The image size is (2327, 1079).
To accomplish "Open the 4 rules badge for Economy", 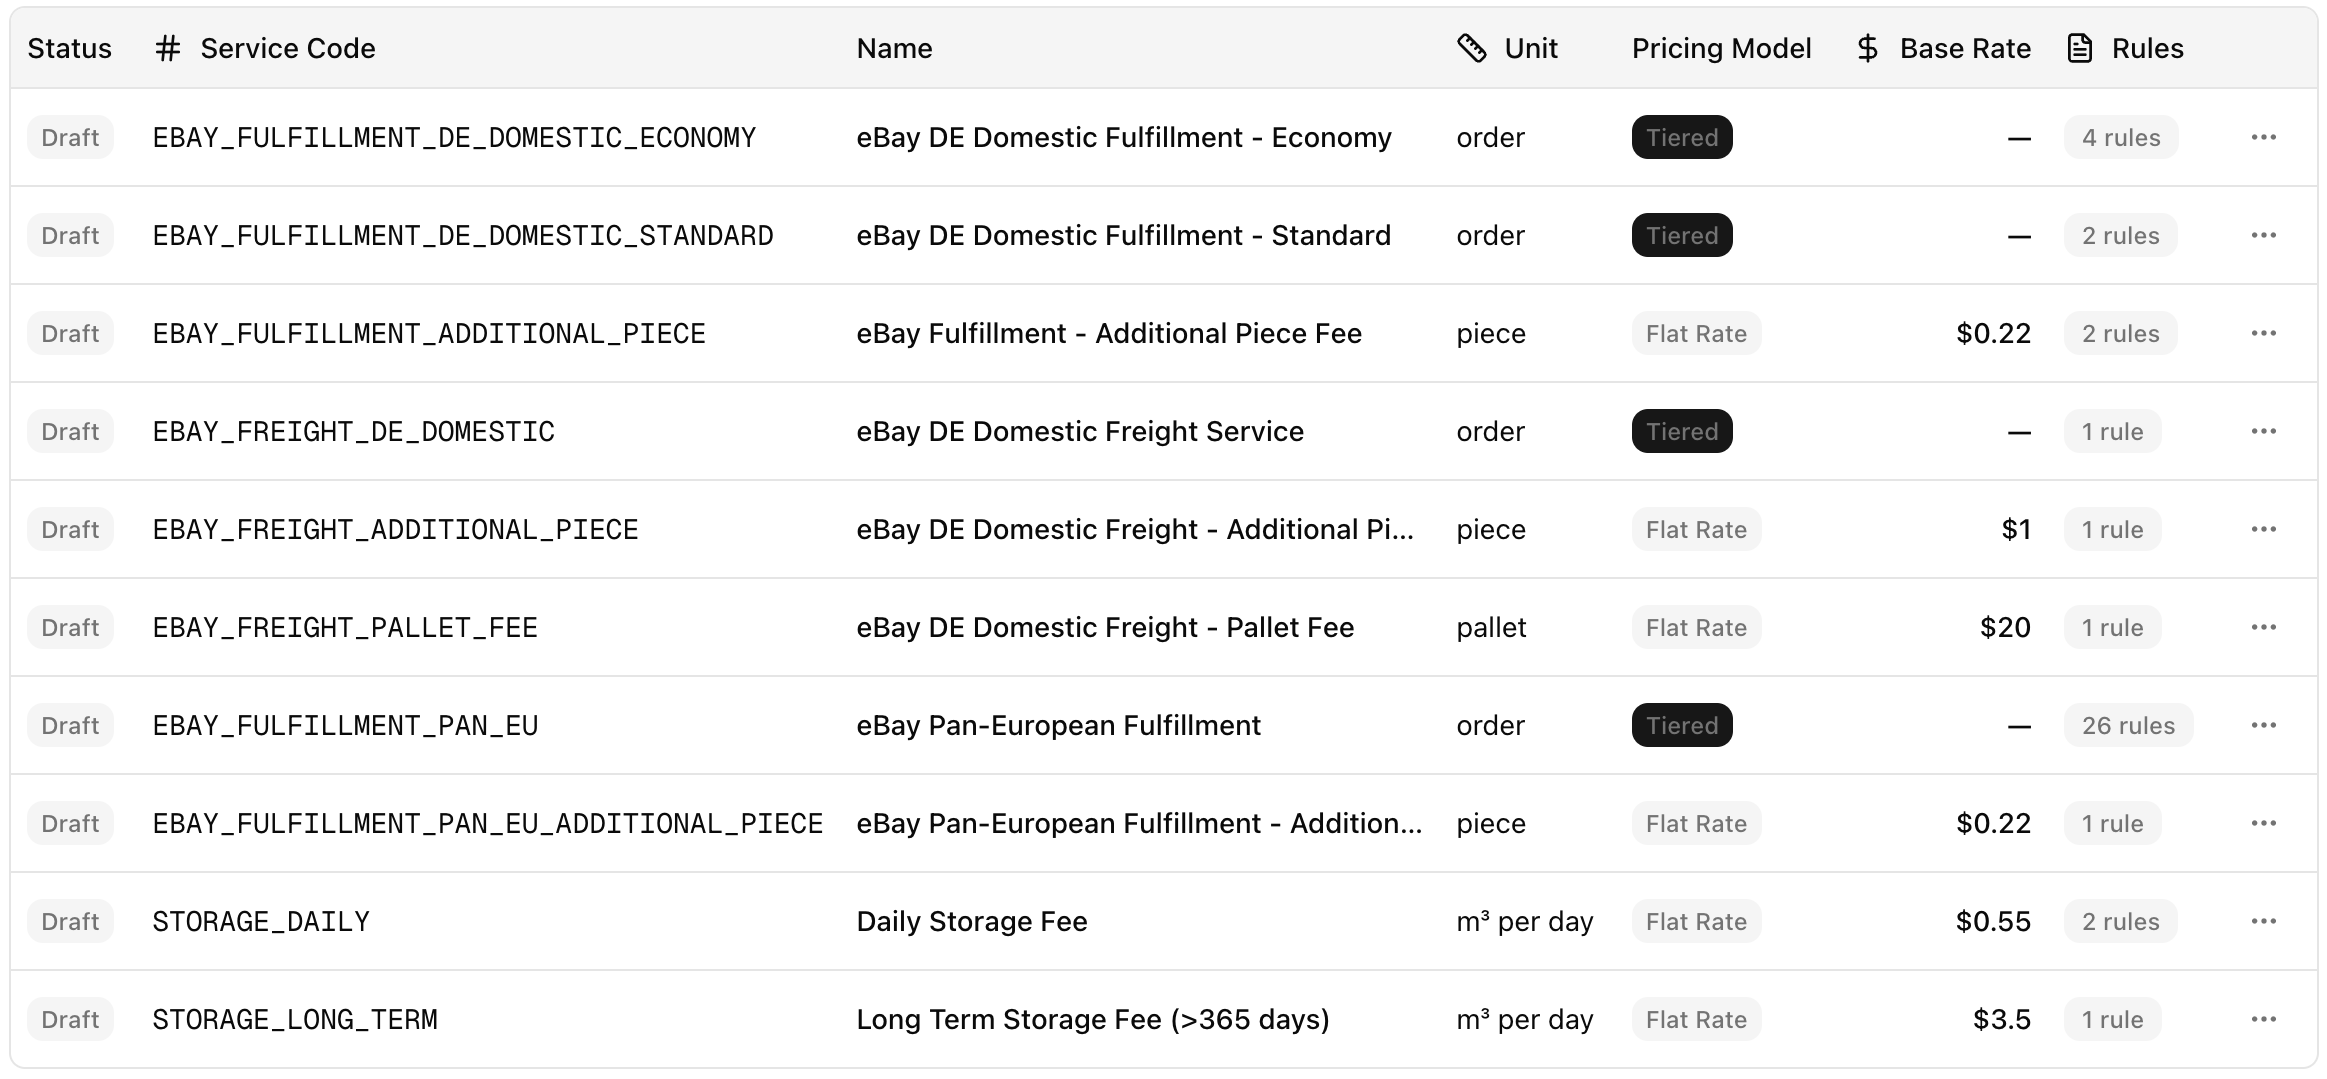I will pos(2121,137).
